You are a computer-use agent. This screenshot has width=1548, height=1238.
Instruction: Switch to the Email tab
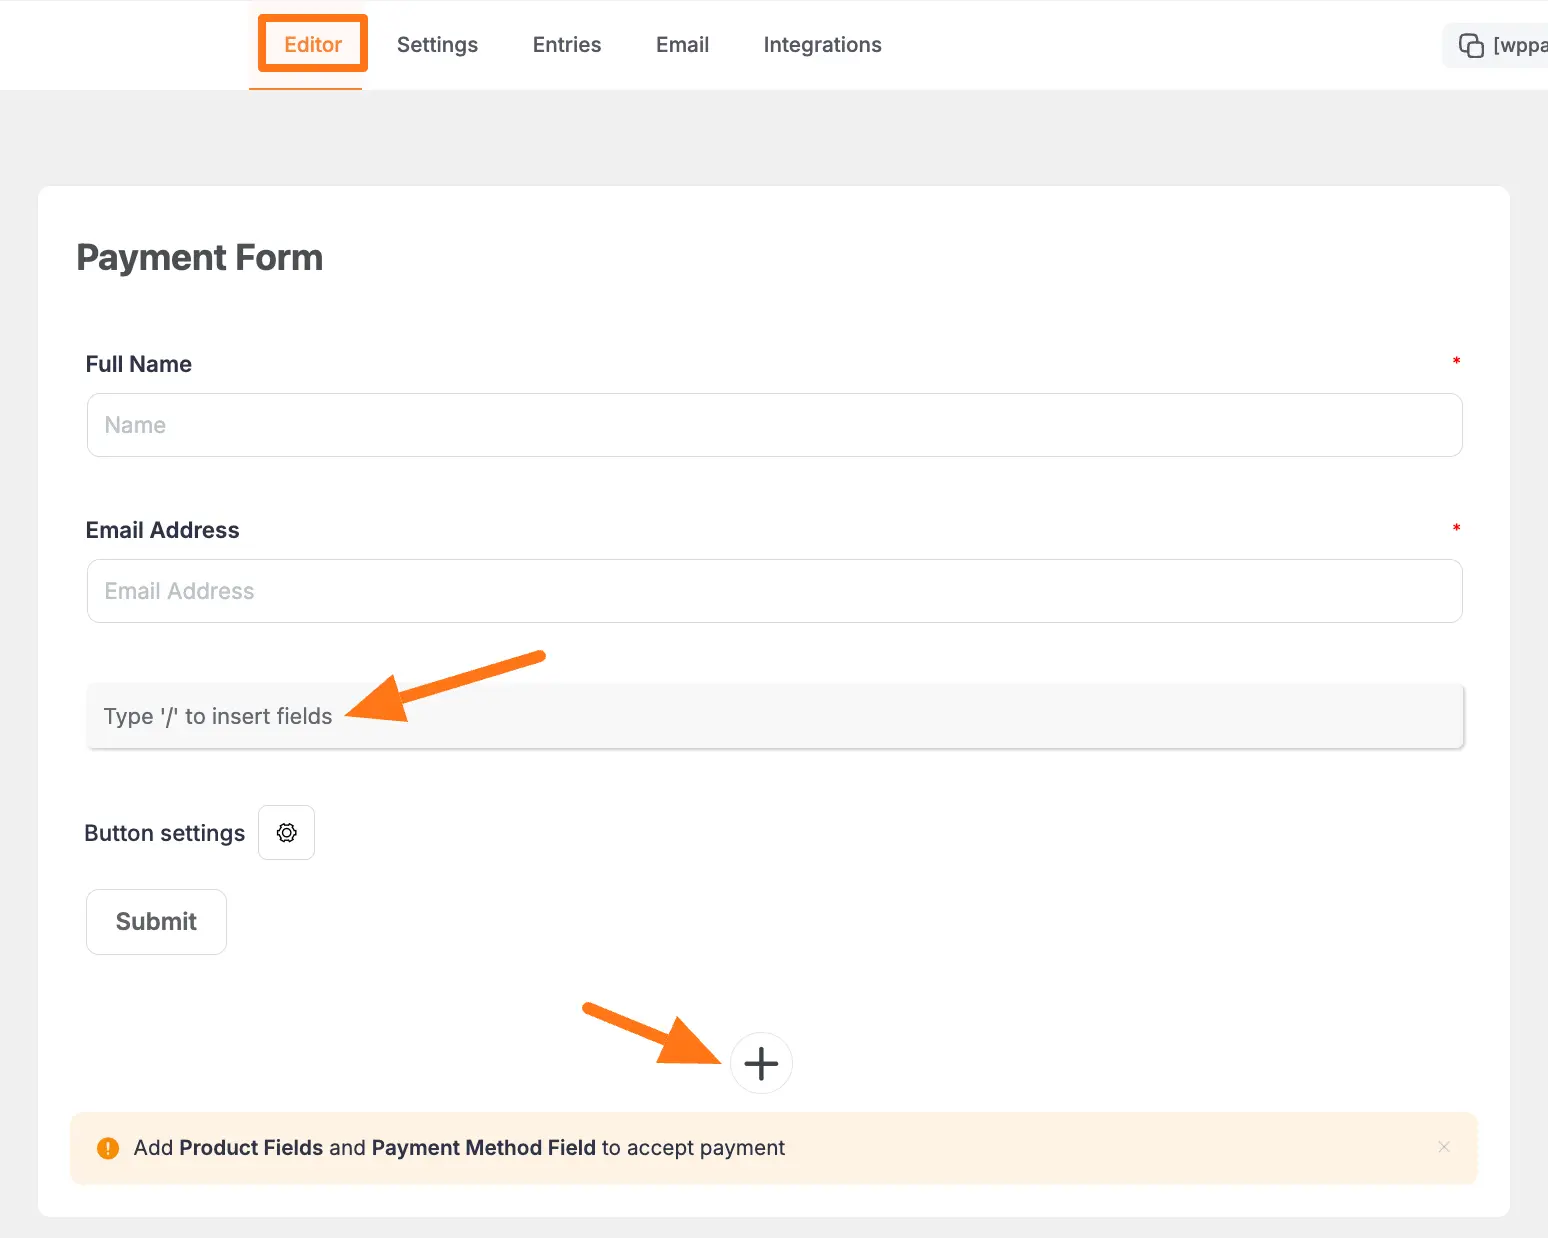coord(682,44)
